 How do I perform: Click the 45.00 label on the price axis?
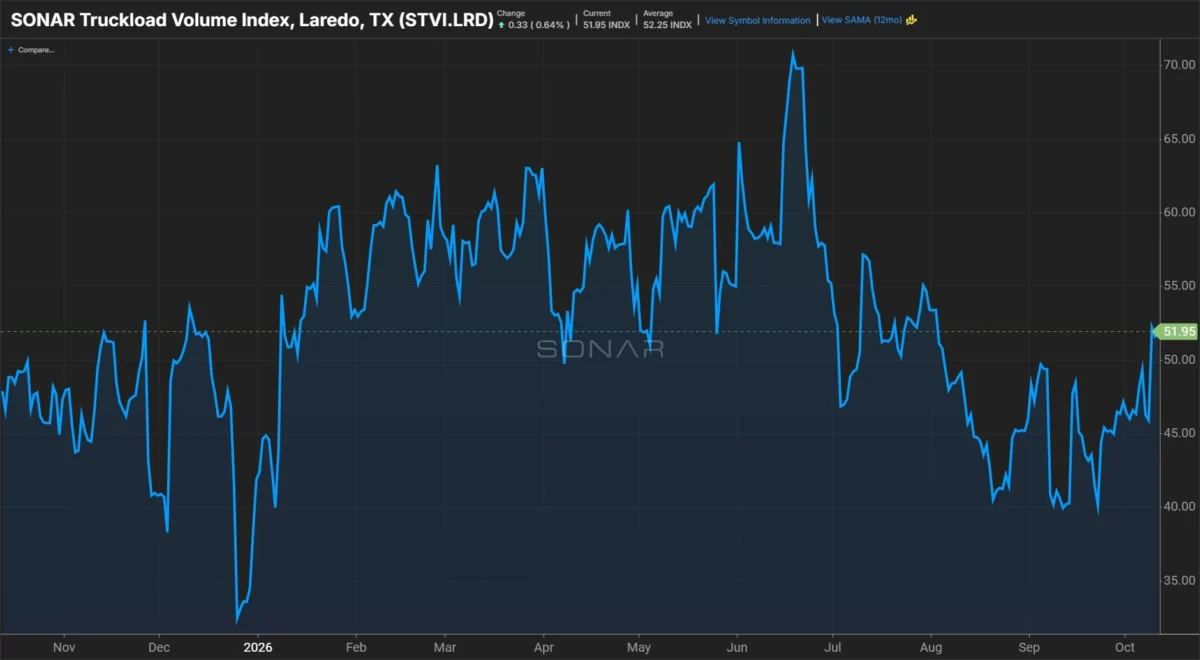pos(1178,433)
